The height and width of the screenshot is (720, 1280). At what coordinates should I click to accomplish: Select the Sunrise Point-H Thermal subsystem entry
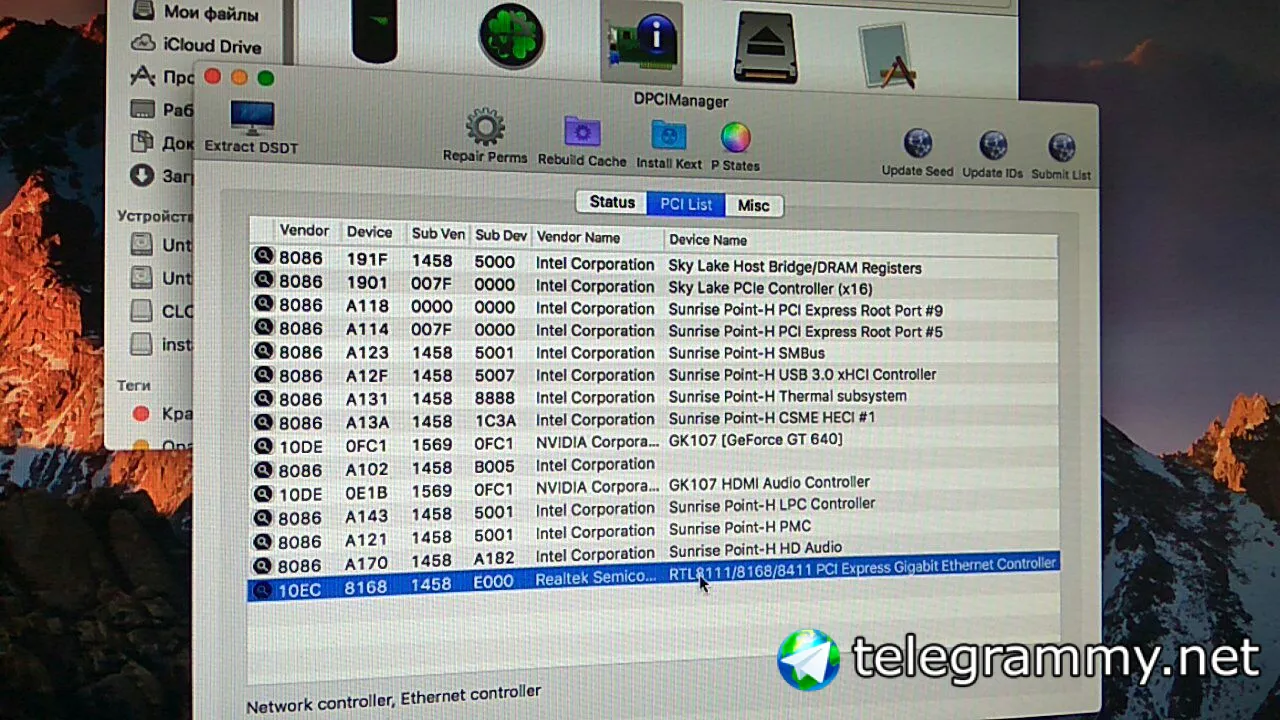pos(654,398)
